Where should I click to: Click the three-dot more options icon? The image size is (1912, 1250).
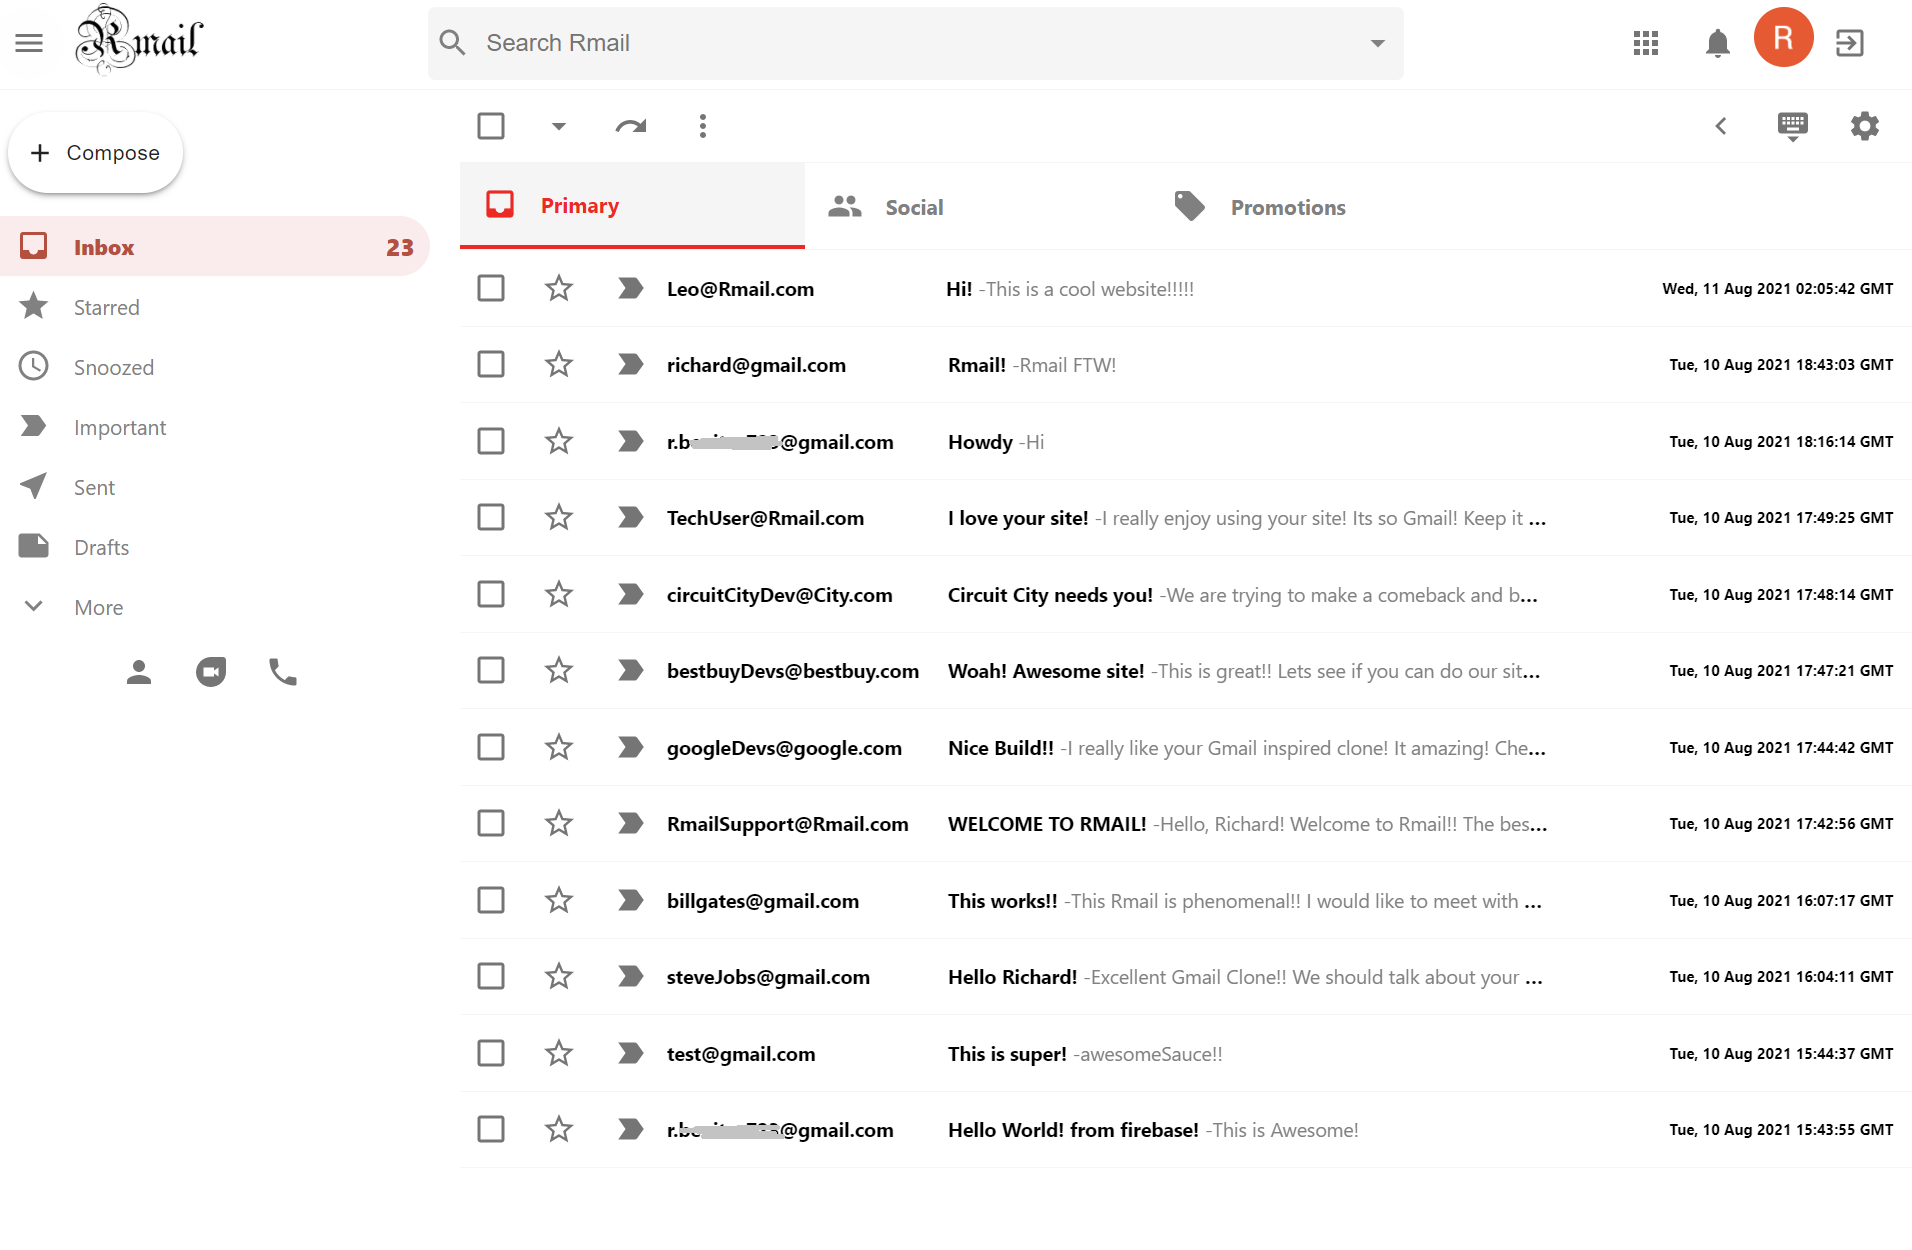click(703, 126)
